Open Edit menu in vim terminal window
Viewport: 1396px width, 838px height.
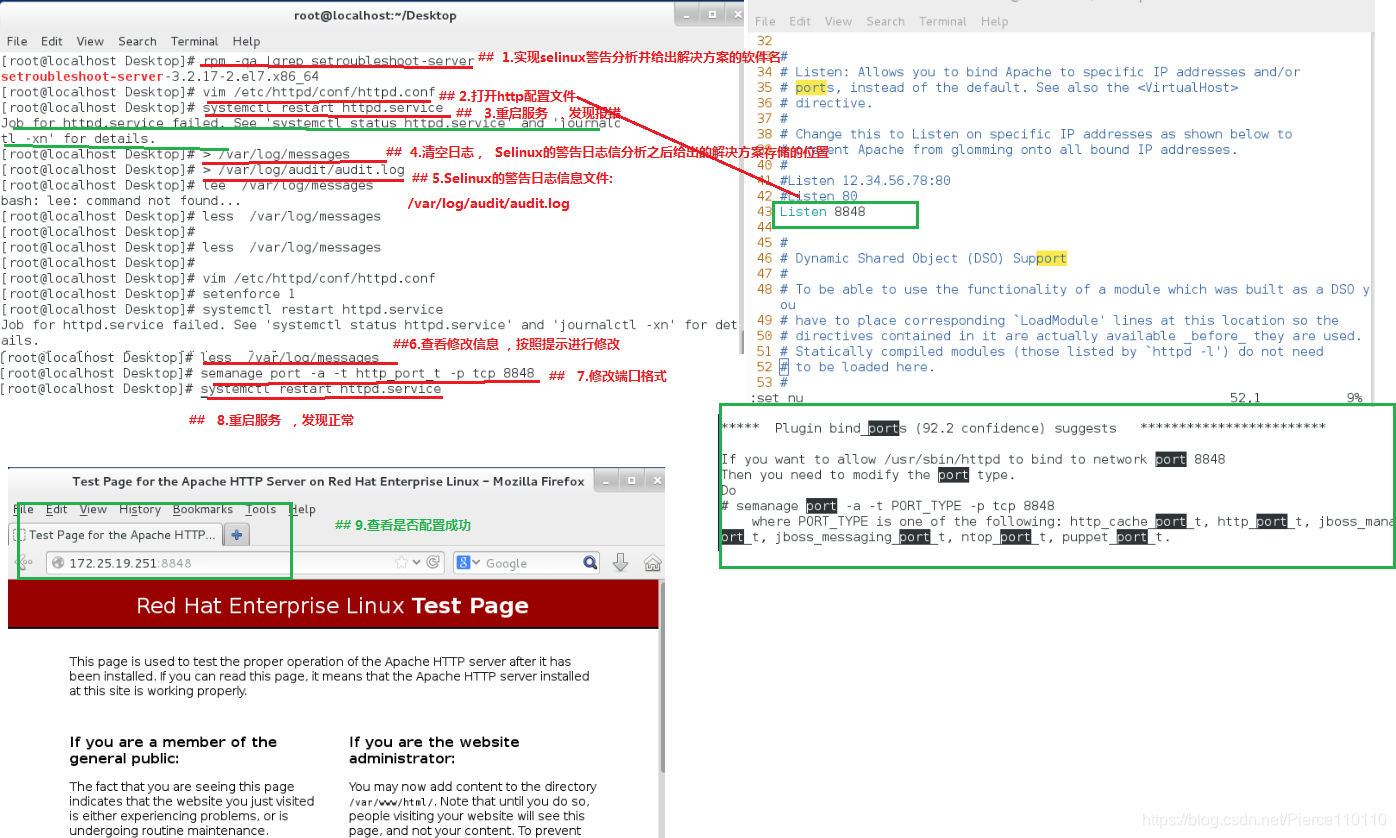tap(800, 21)
